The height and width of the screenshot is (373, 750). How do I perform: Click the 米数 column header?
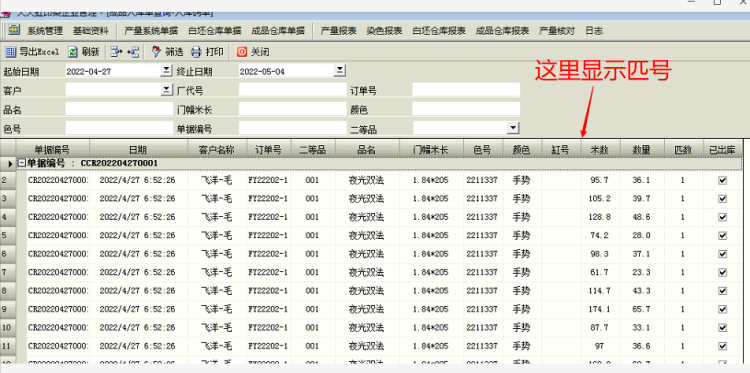tap(601, 149)
